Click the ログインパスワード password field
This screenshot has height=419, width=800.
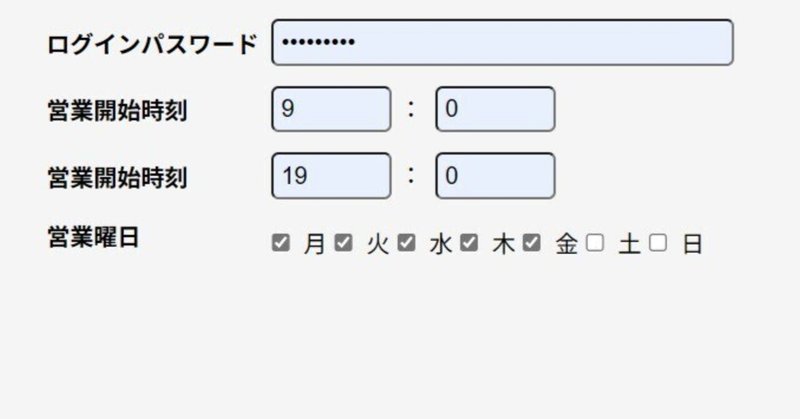coord(502,43)
